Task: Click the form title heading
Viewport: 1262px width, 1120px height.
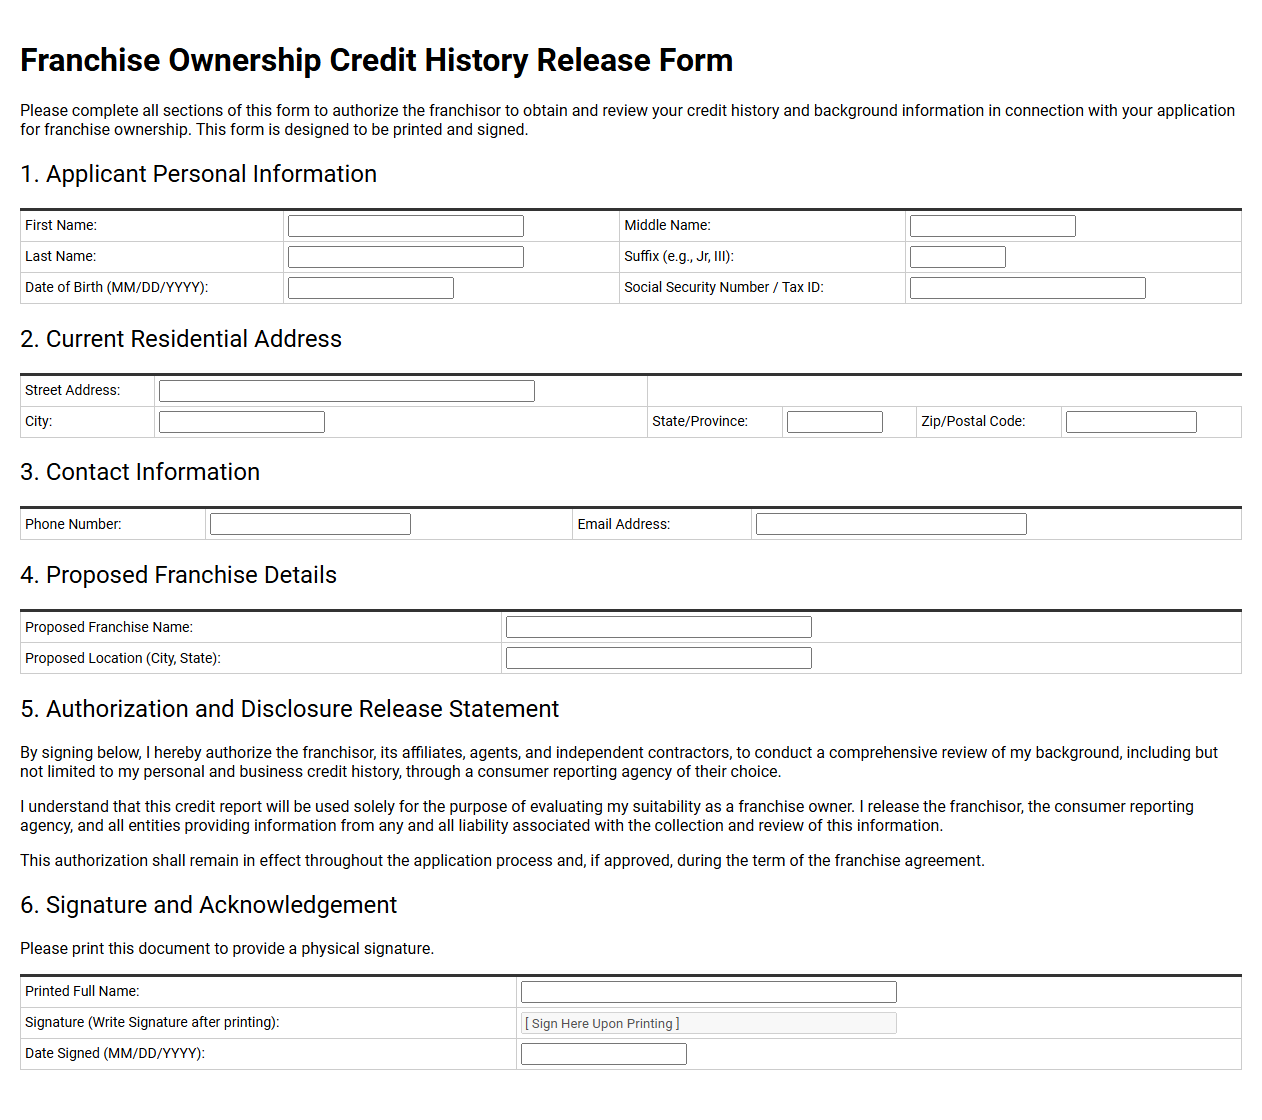Action: click(377, 60)
